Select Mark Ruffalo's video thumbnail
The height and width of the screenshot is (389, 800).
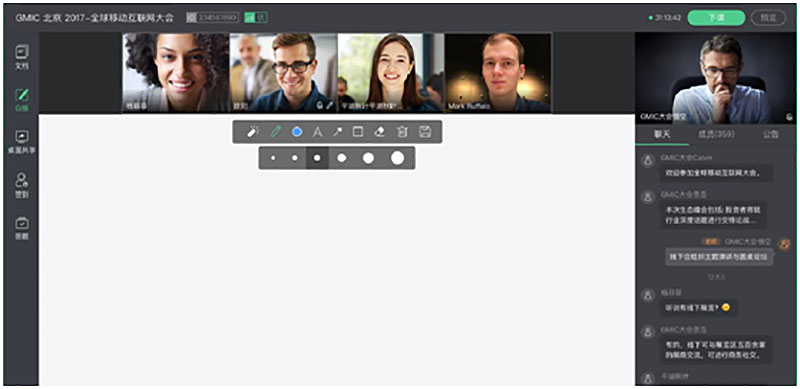click(498, 73)
